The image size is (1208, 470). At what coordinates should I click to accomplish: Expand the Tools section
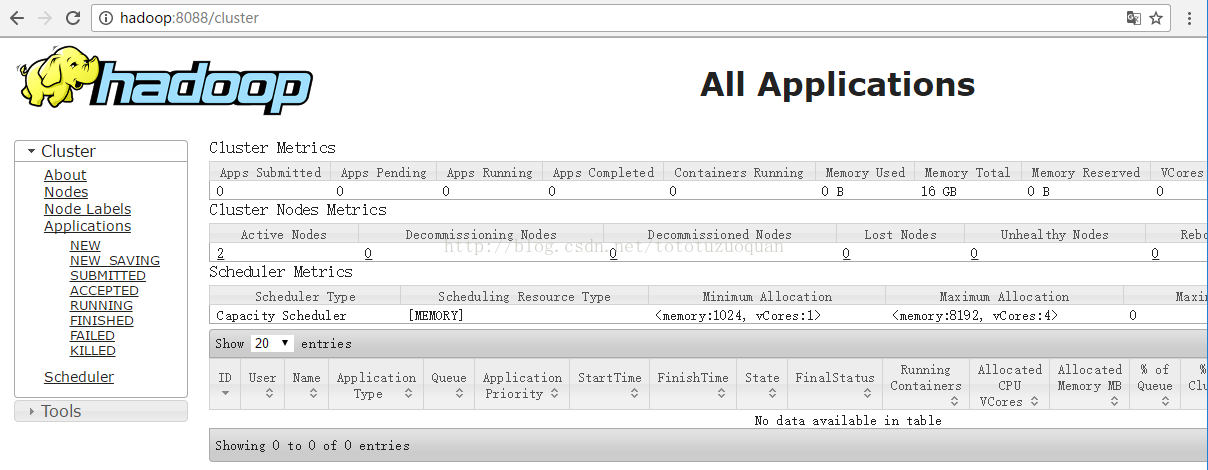point(101,411)
